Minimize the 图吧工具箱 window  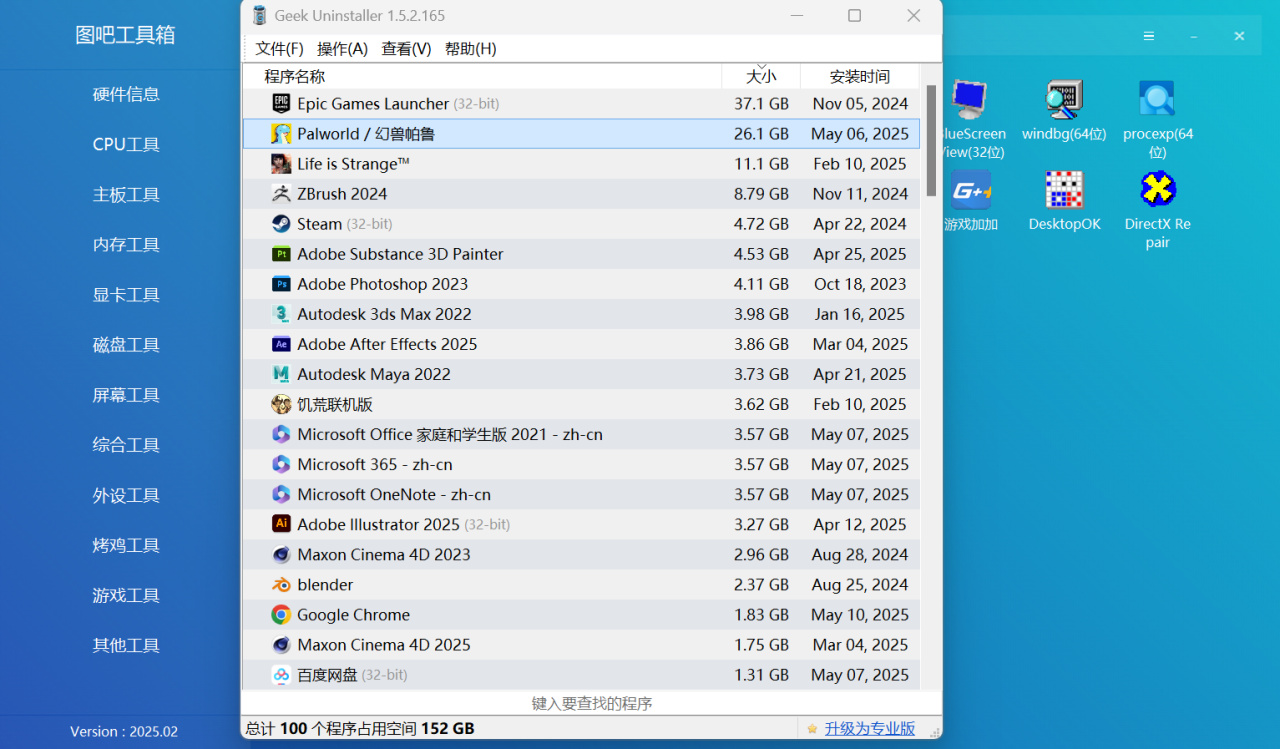(1194, 35)
